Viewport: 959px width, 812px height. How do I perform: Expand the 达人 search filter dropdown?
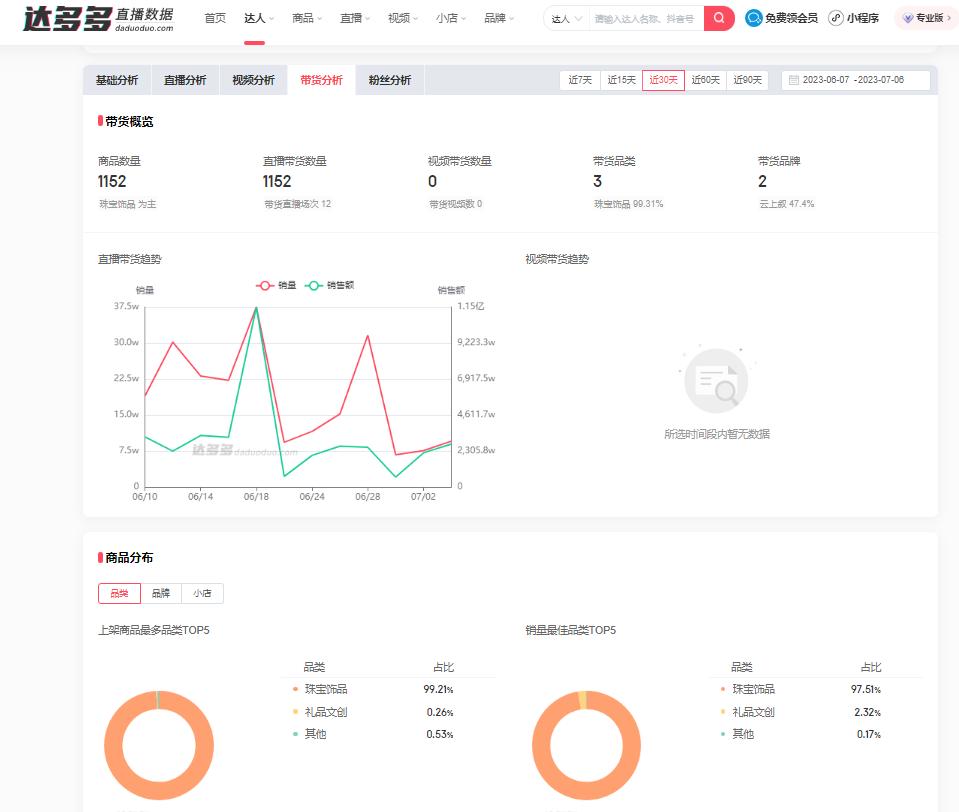click(x=565, y=18)
